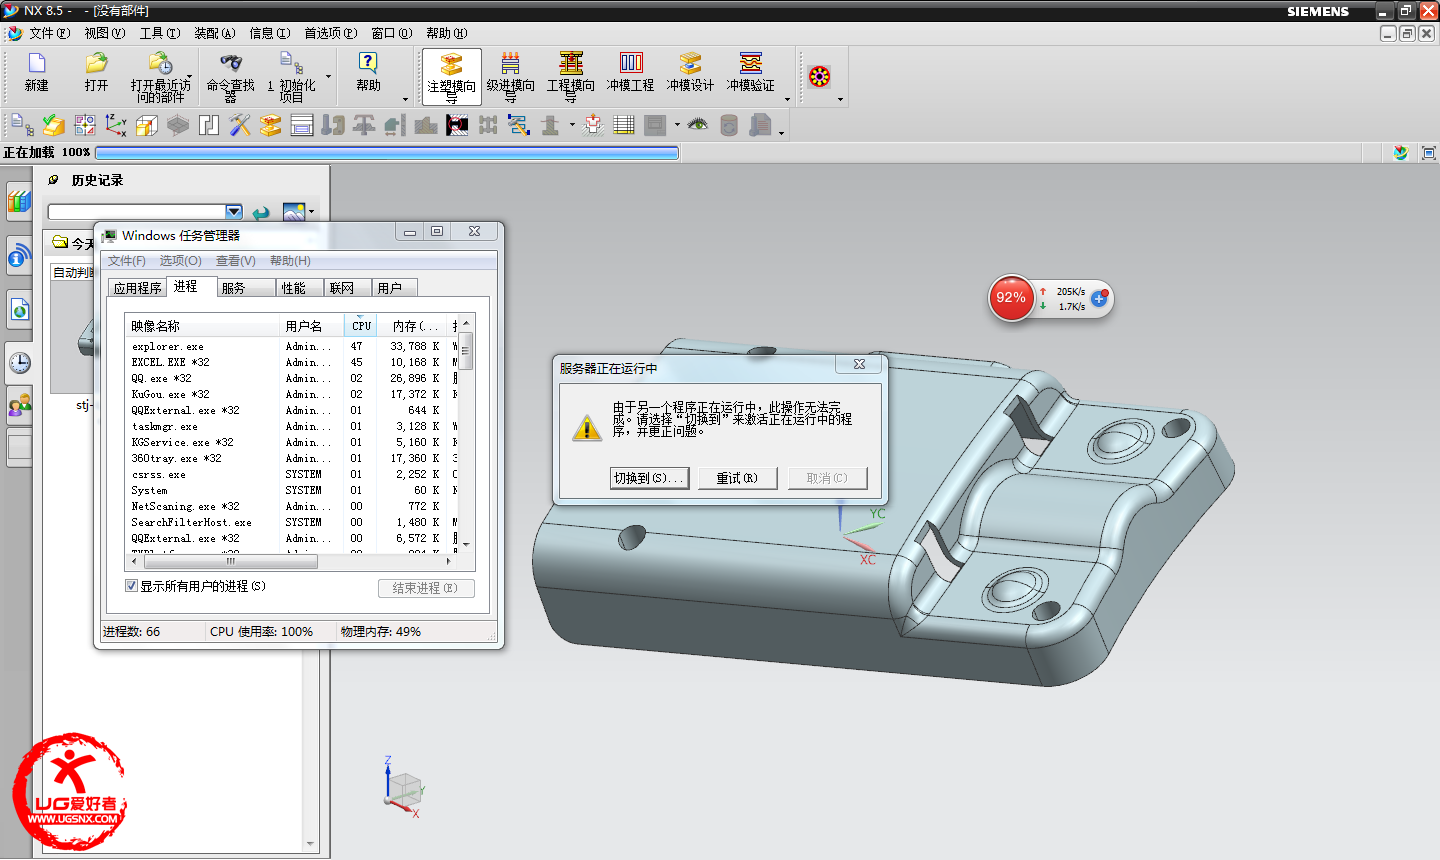Click the 正在加载 progress bar

[x=386, y=153]
